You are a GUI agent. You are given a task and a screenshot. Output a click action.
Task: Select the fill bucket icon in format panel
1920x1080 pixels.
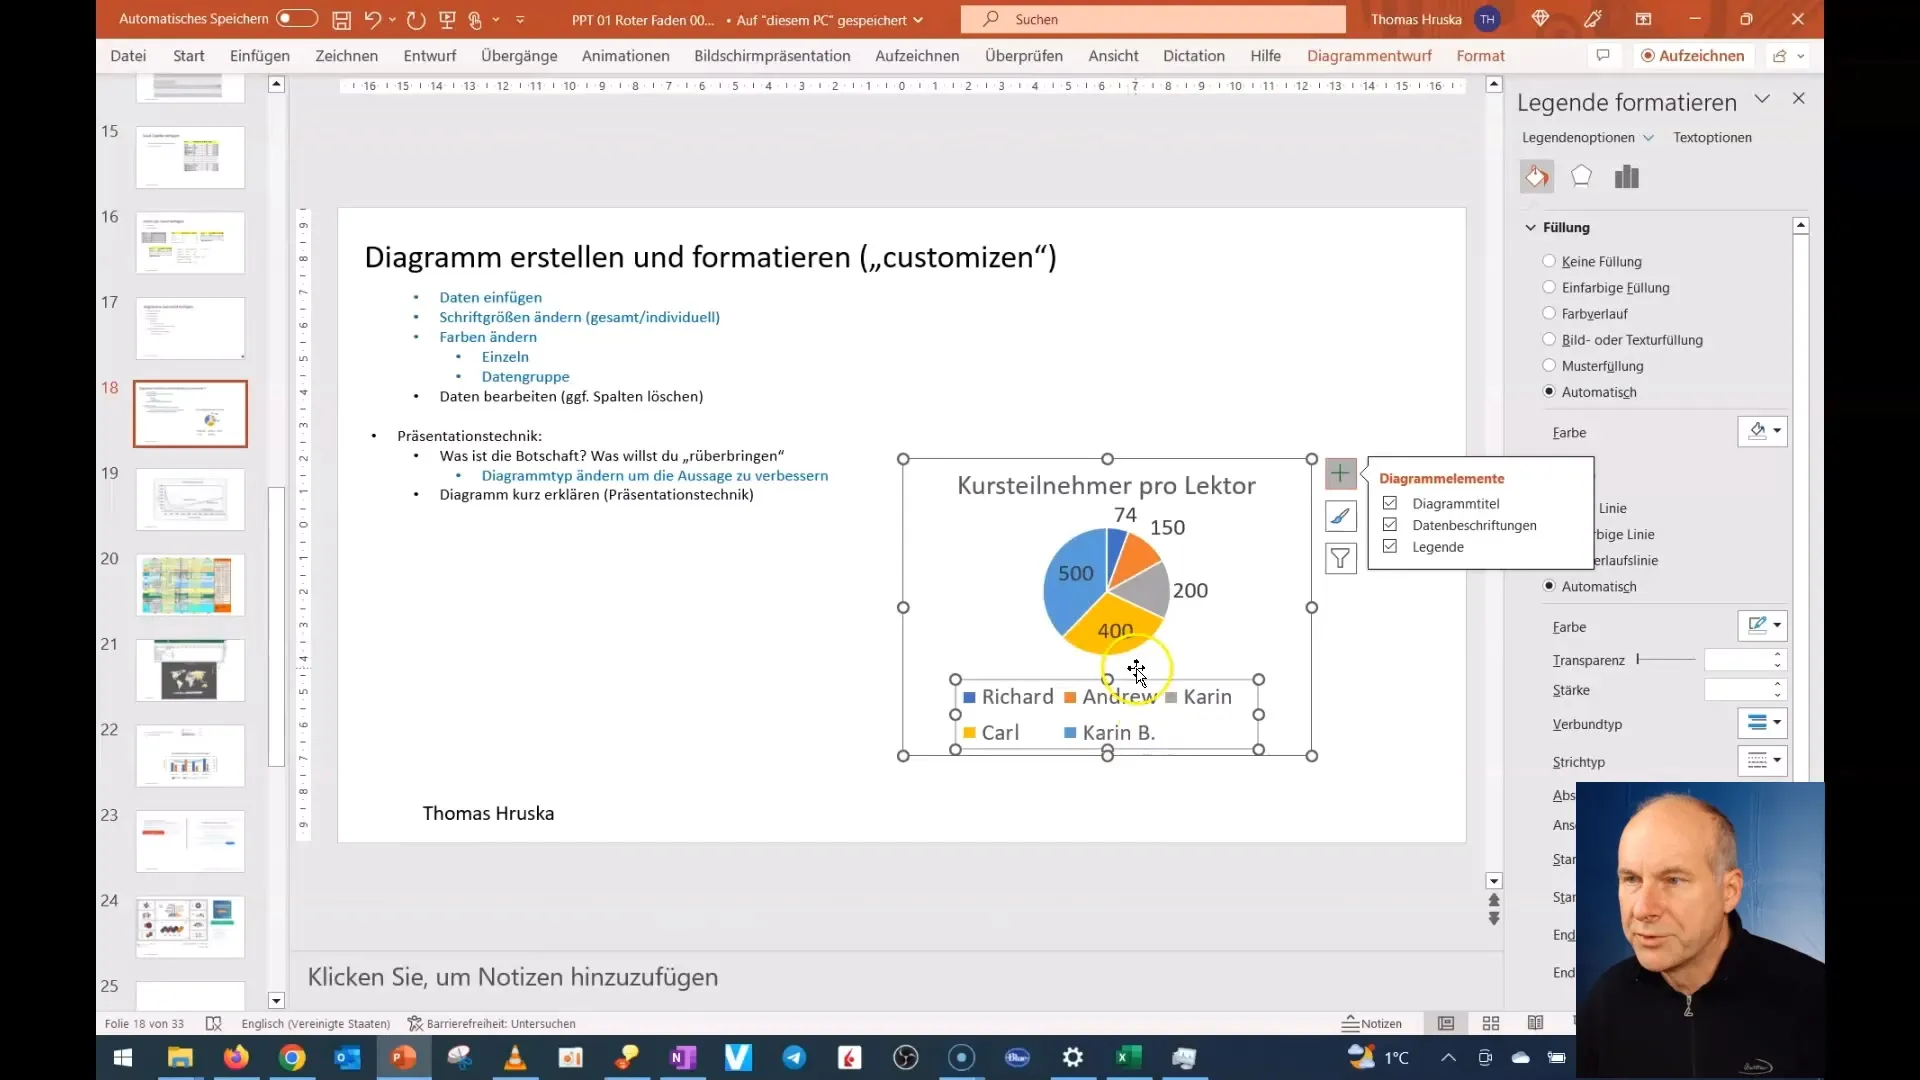[x=1538, y=175]
